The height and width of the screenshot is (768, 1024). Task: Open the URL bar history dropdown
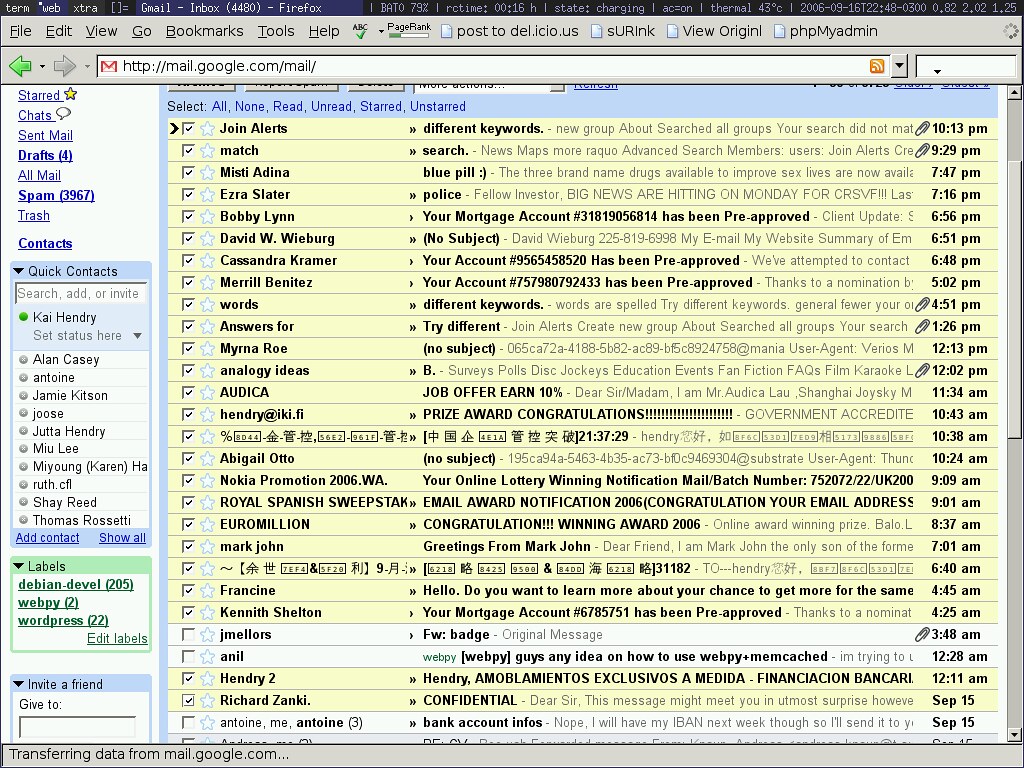[900, 65]
